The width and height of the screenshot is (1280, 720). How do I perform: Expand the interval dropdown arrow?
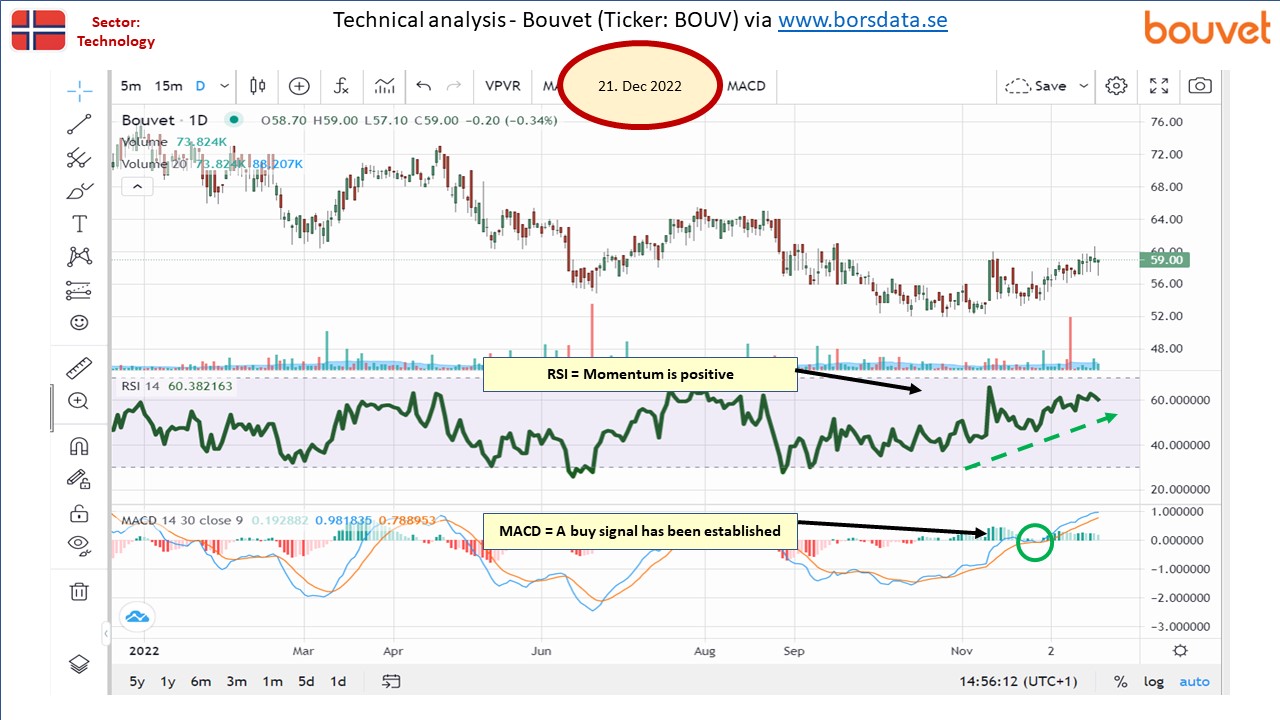[x=224, y=86]
